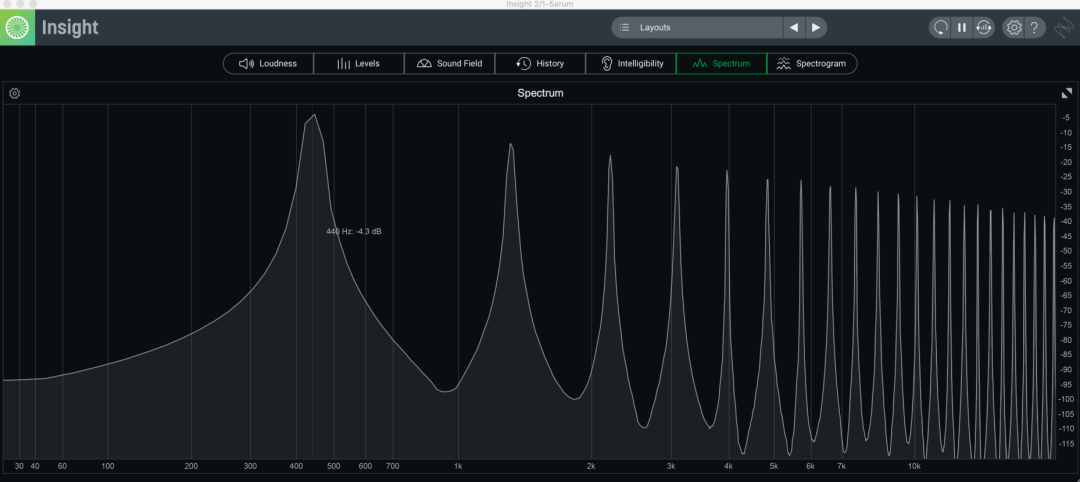Go to next layout arrow
Viewport: 1080px width, 482px height.
(x=816, y=28)
